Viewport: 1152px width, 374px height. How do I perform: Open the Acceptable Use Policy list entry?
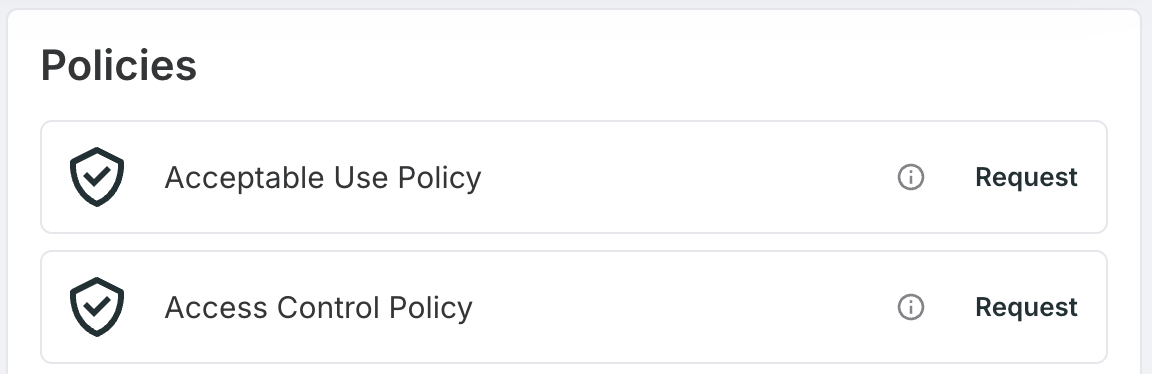[574, 177]
